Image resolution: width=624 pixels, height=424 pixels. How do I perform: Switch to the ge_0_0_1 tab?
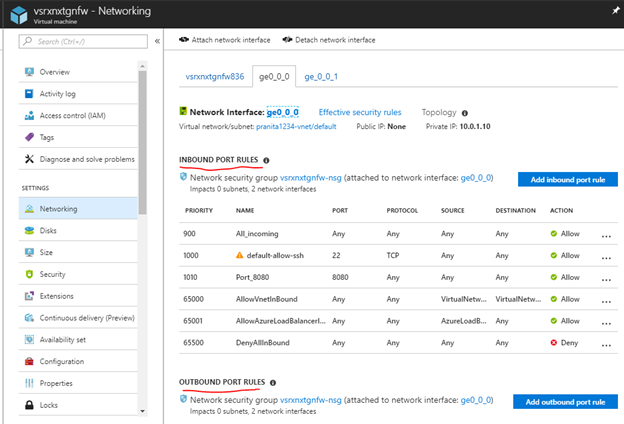coord(321,76)
